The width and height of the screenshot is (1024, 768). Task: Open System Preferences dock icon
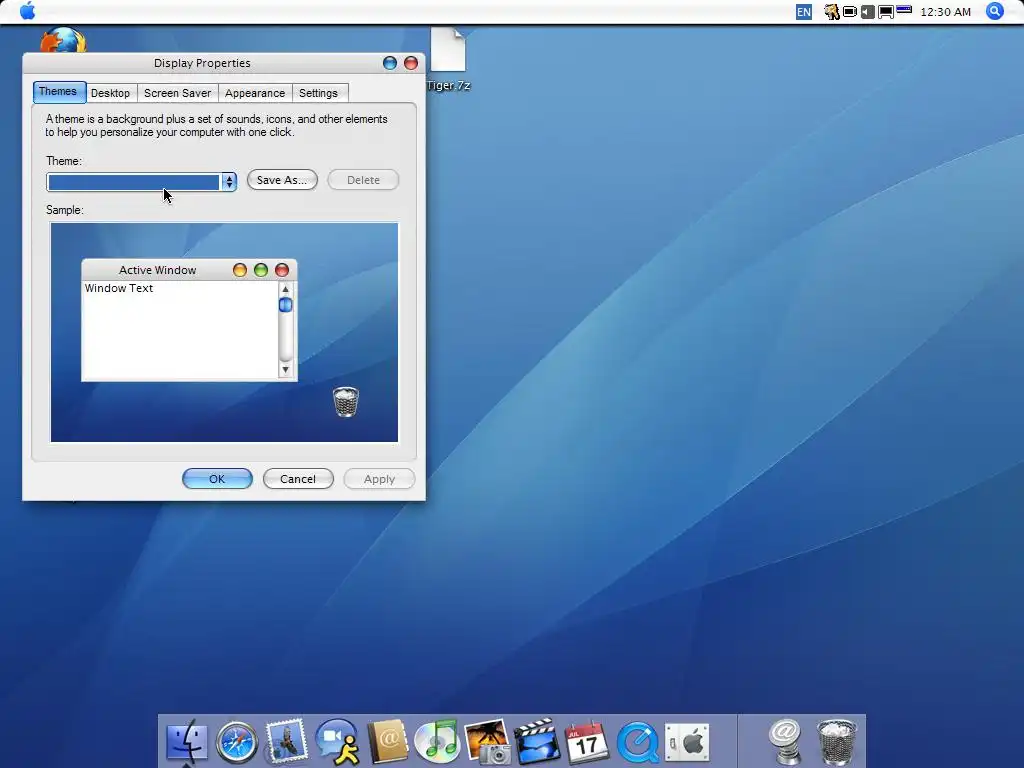pos(687,743)
